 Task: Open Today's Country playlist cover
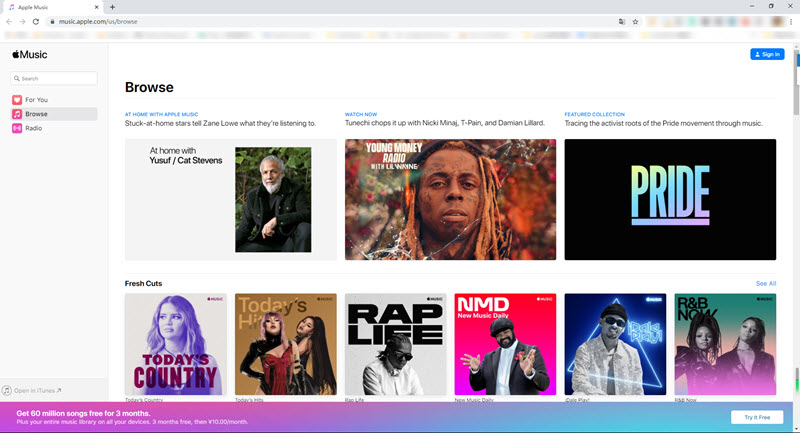[176, 344]
